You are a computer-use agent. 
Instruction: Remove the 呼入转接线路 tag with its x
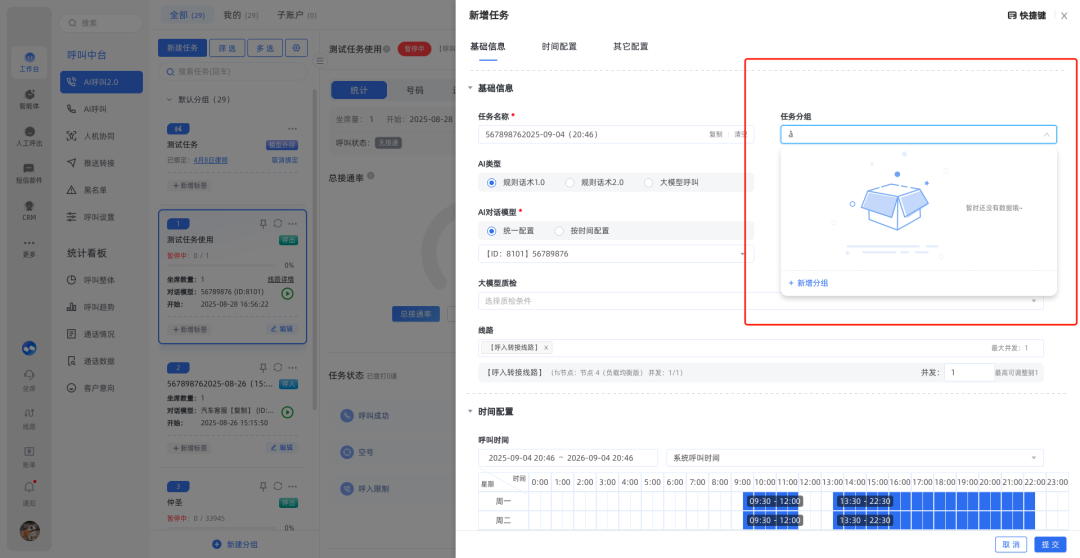[x=546, y=348]
